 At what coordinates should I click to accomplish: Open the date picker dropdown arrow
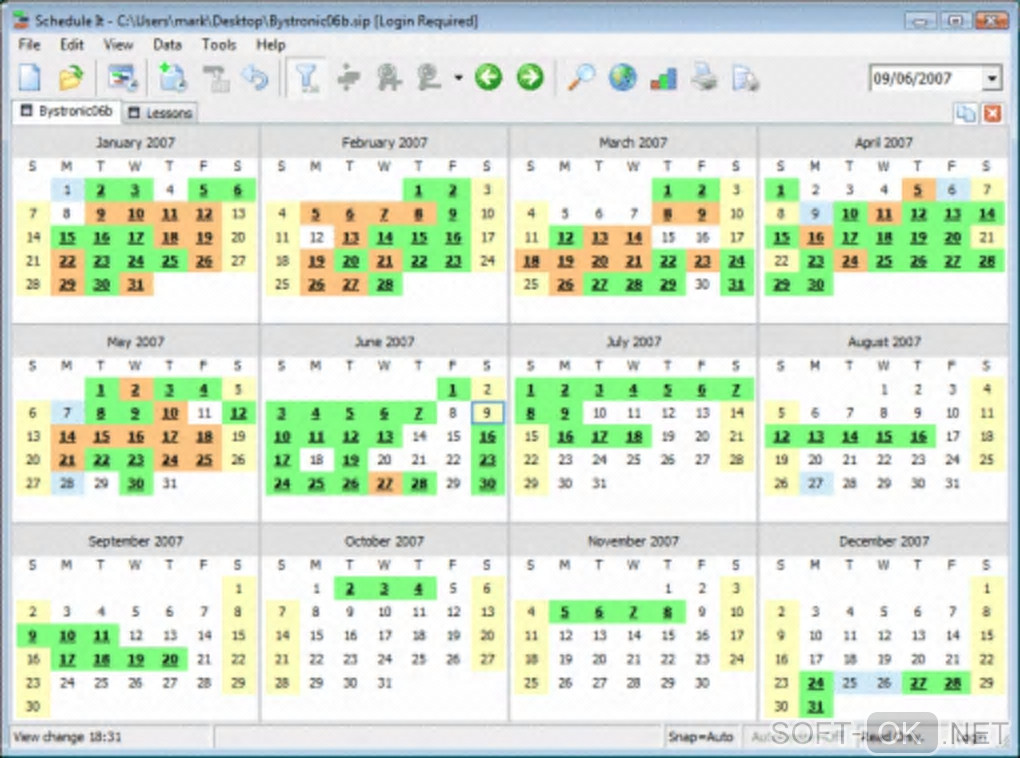991,79
